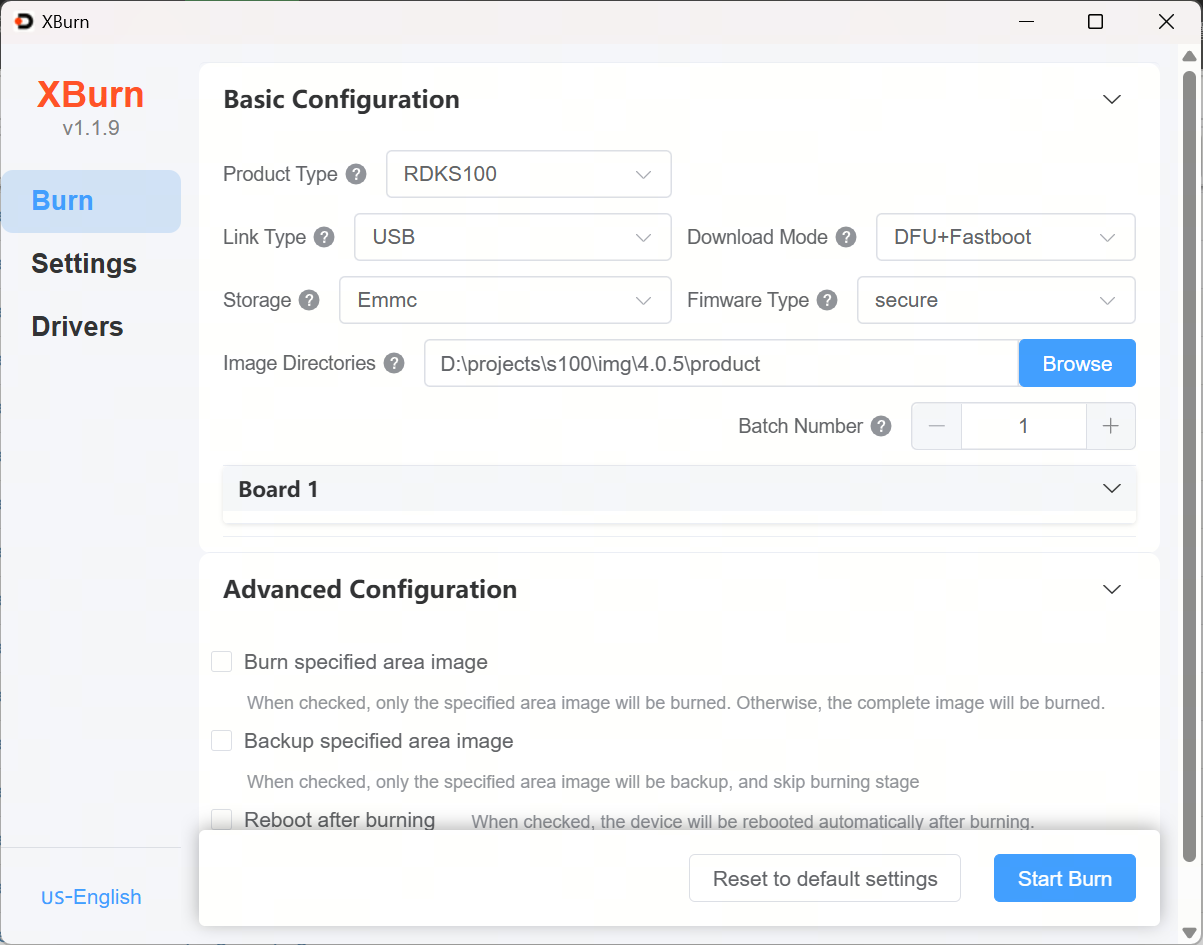Open the Product Type RDKS100 dropdown

[528, 174]
